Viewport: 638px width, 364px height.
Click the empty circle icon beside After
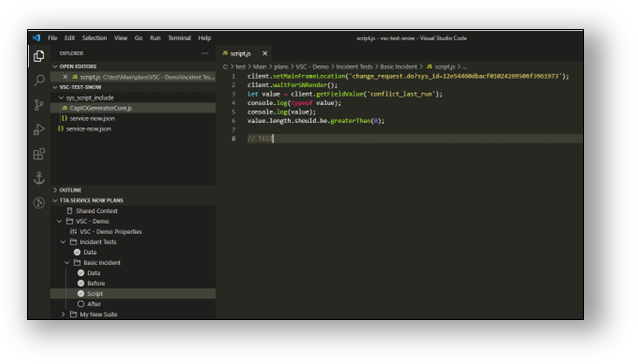[81, 304]
